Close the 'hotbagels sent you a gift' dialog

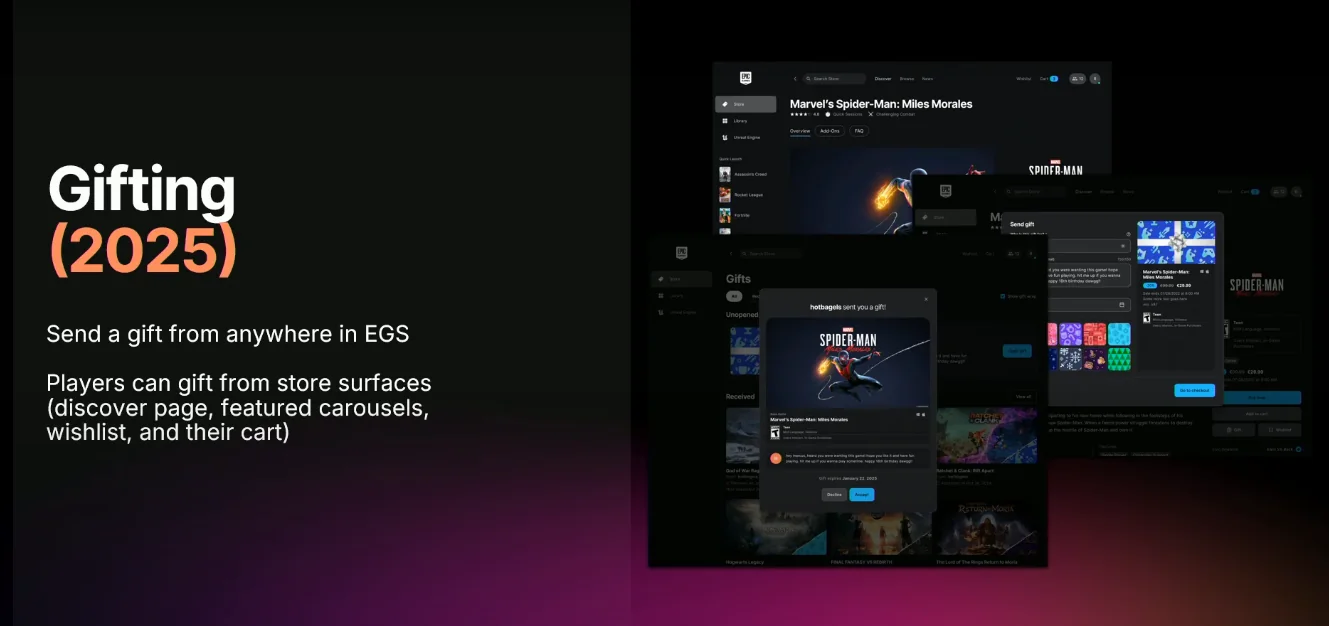(x=926, y=299)
